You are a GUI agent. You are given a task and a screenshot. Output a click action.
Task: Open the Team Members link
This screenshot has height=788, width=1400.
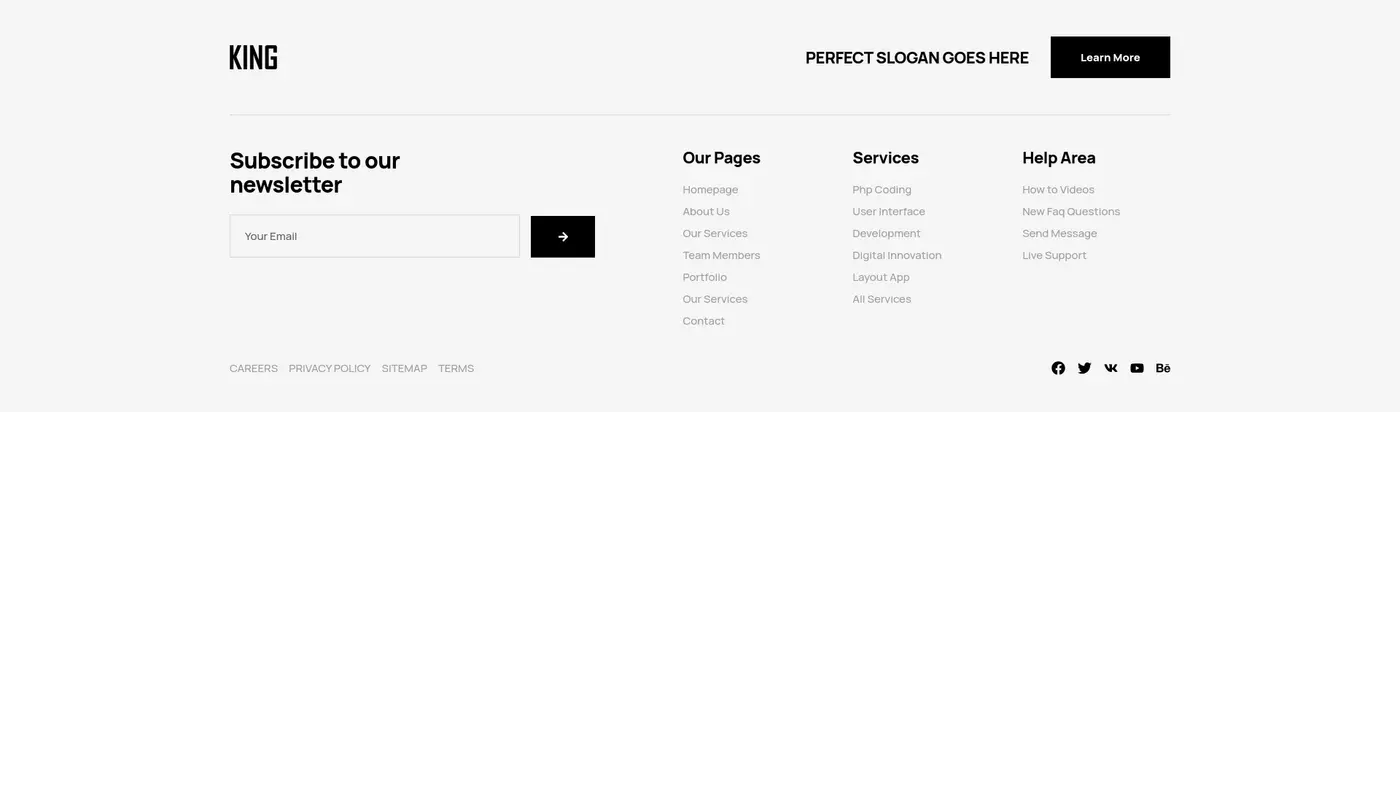pos(721,256)
